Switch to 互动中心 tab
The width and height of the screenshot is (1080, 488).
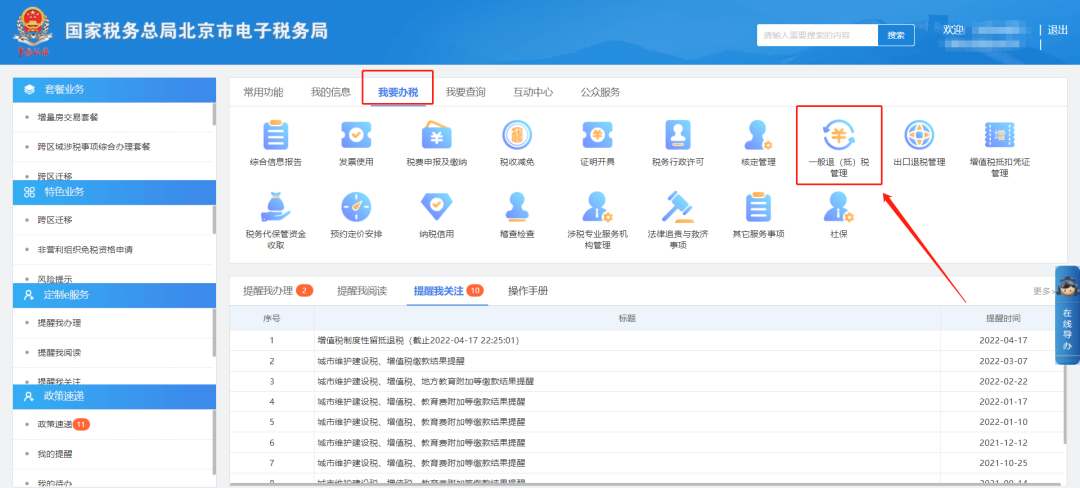[532, 92]
